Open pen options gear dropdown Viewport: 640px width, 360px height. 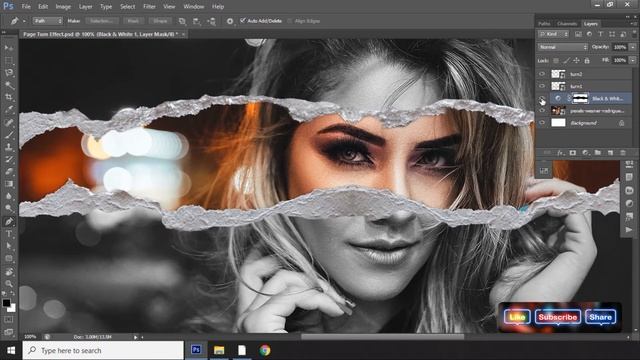[230, 21]
